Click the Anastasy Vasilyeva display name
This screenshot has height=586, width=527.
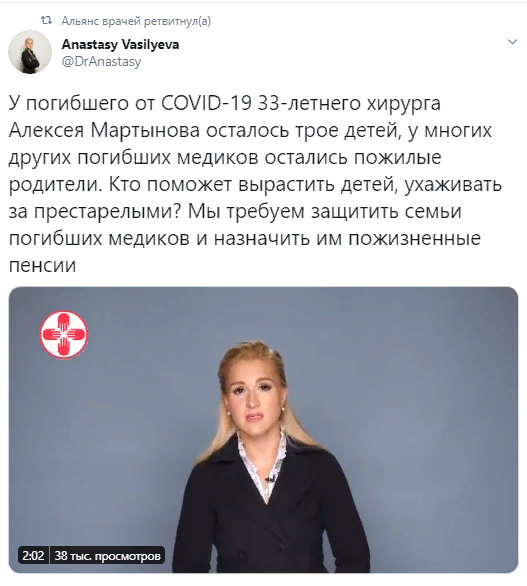120,44
